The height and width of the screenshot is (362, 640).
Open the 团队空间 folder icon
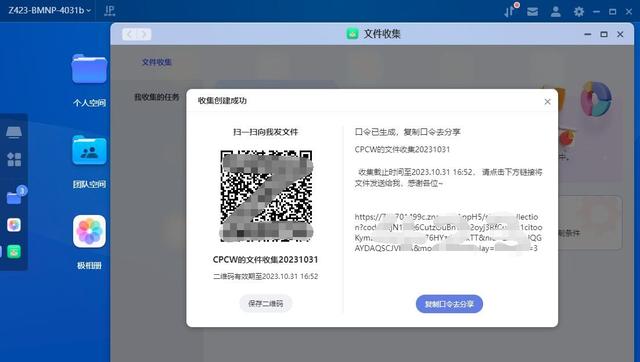click(x=89, y=150)
